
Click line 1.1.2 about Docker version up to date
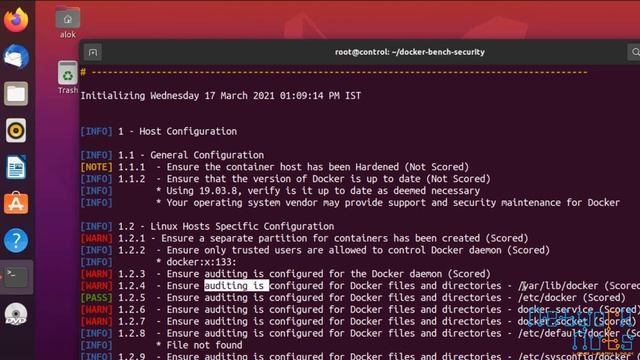pos(286,179)
